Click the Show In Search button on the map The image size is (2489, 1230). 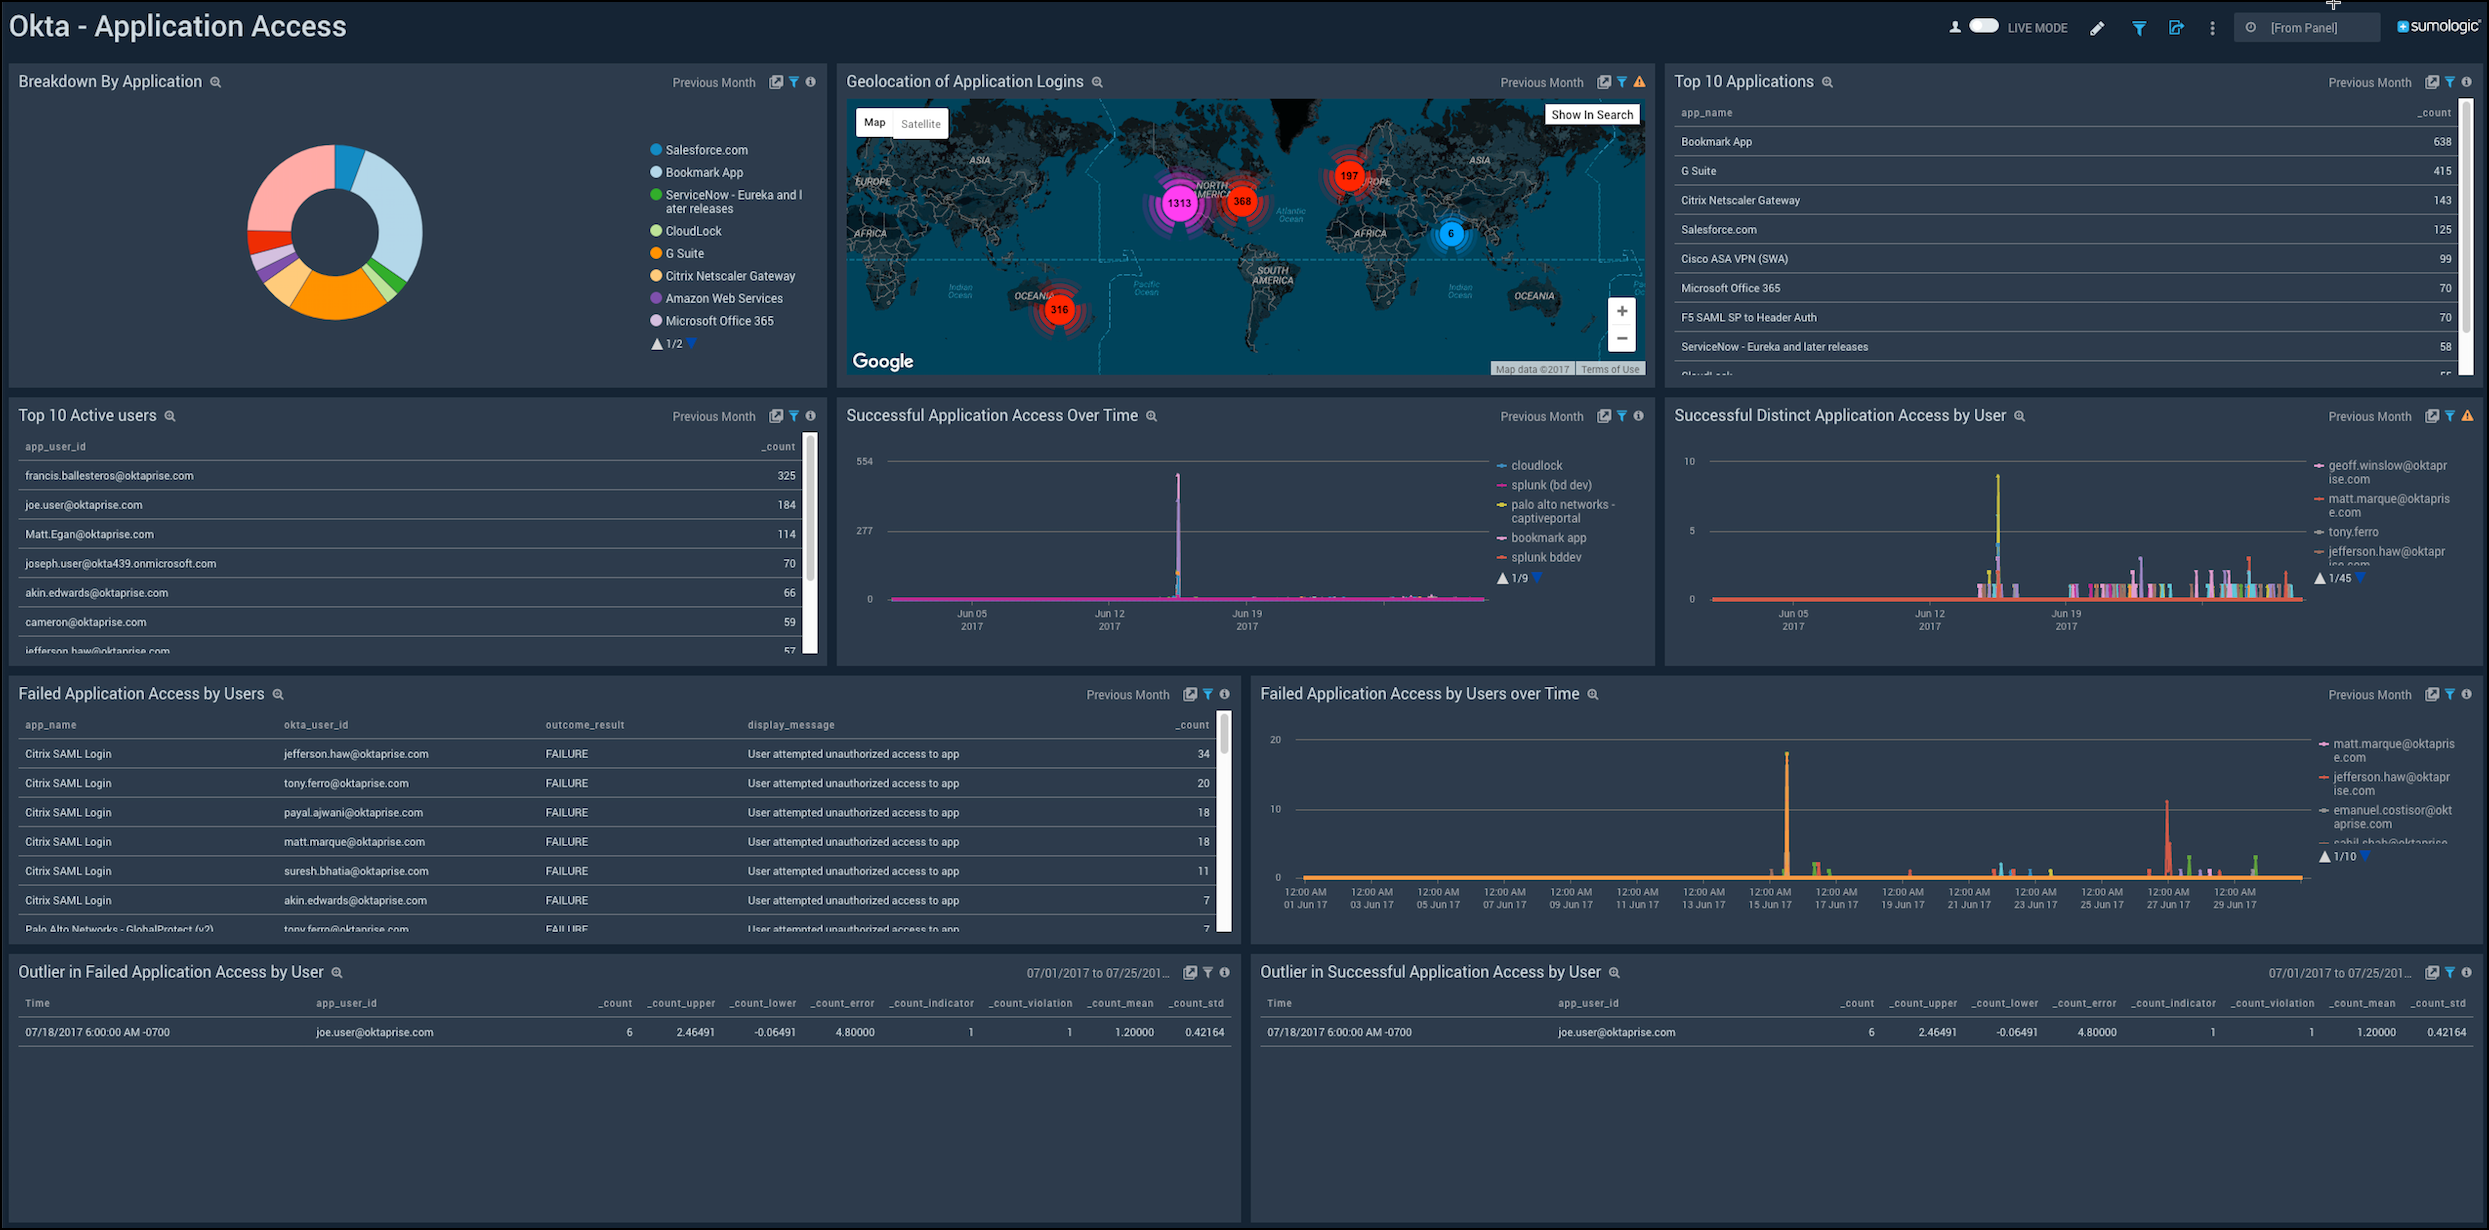pyautogui.click(x=1592, y=114)
